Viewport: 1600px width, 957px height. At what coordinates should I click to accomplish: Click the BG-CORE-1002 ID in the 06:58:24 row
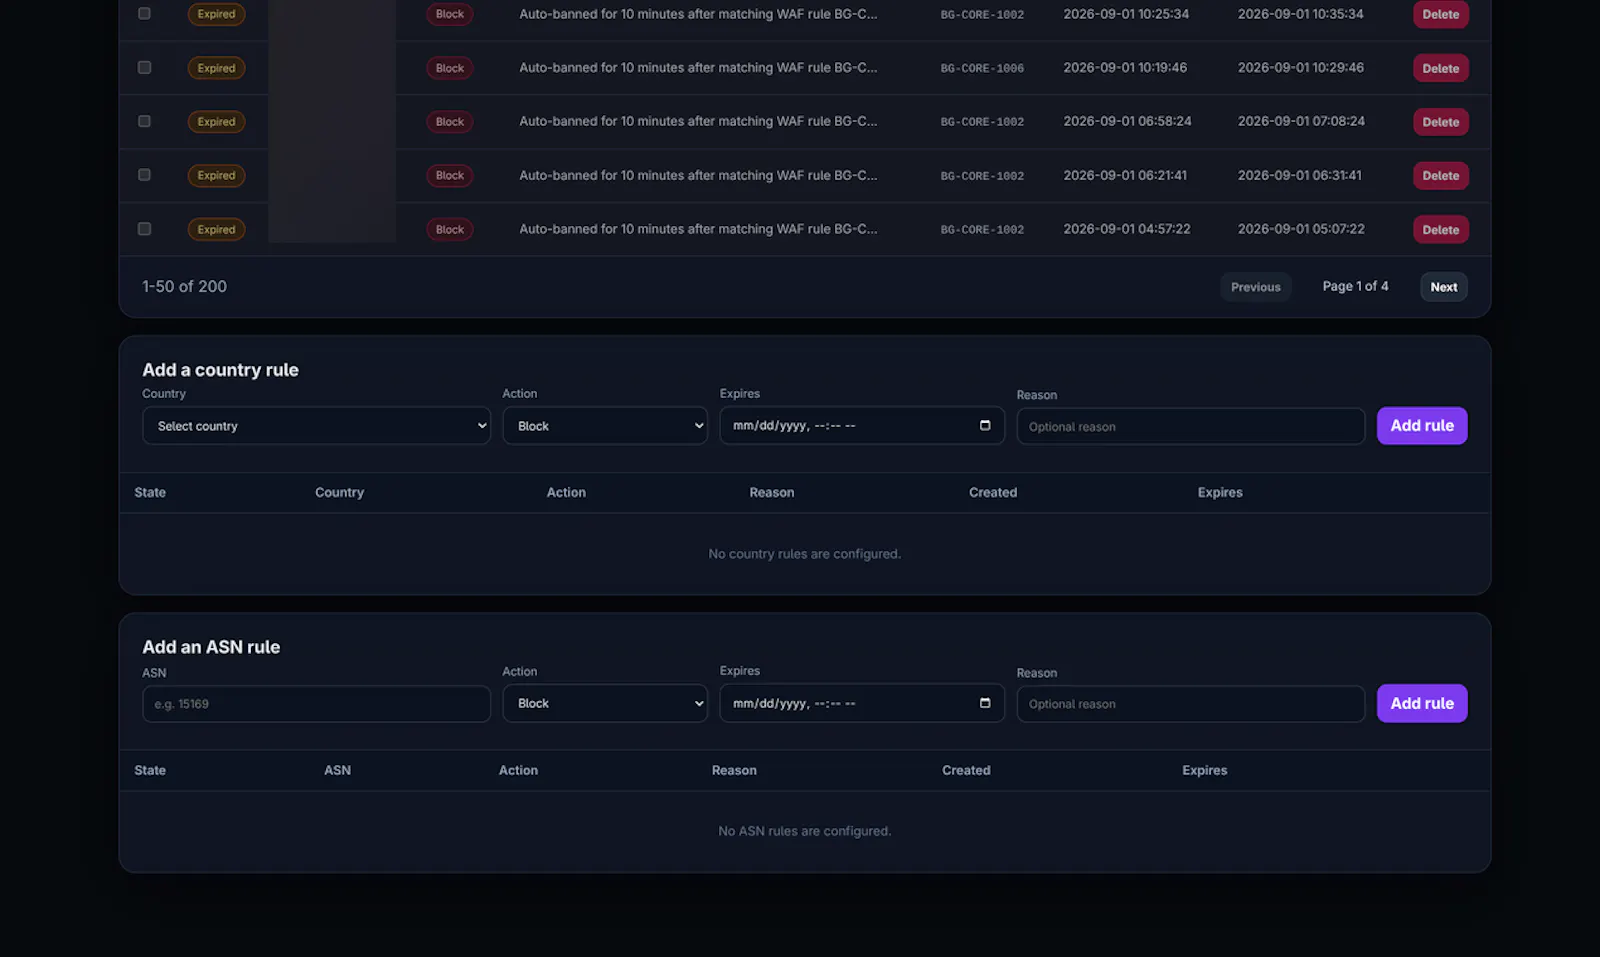point(982,122)
